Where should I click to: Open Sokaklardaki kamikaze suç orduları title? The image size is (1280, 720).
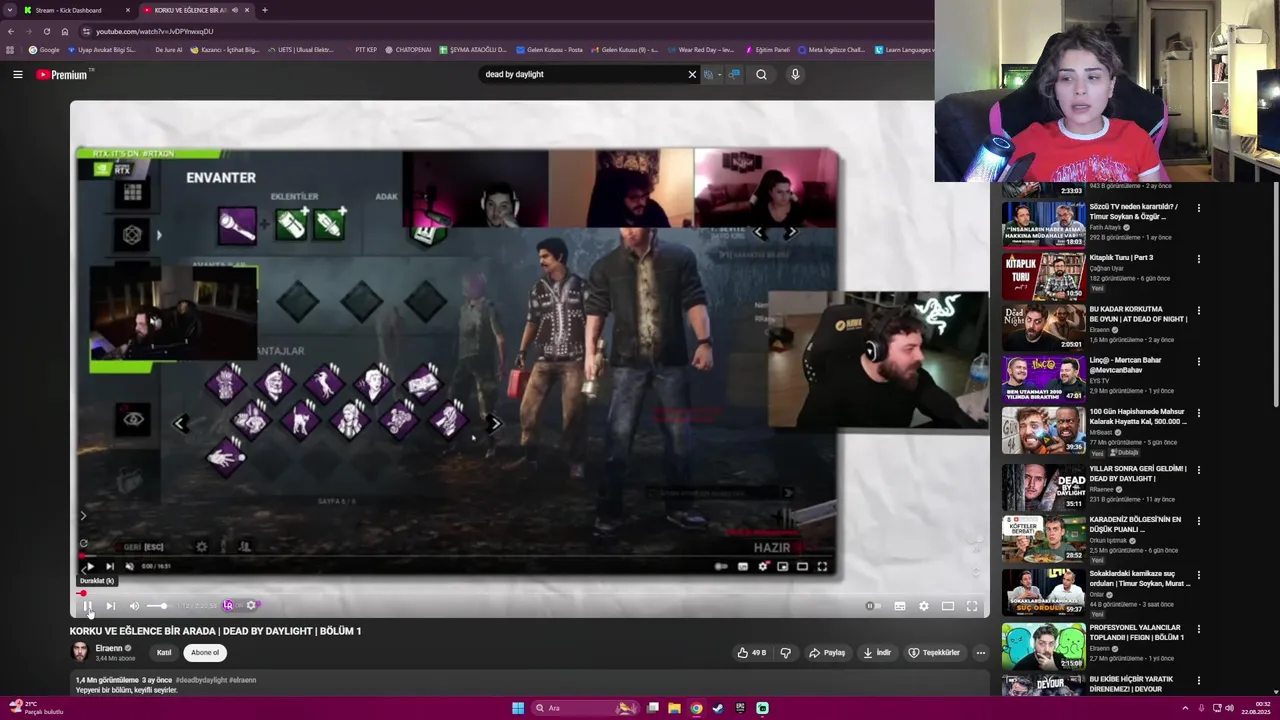(x=1138, y=579)
